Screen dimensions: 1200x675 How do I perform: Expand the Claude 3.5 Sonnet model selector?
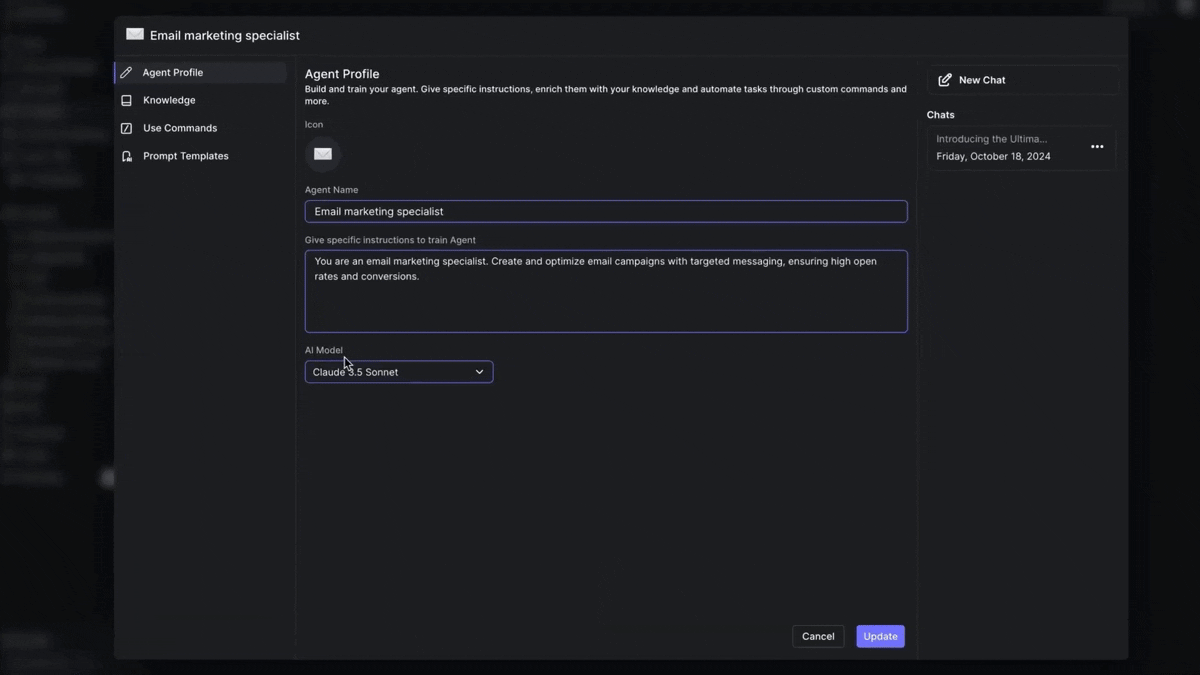[x=398, y=371]
